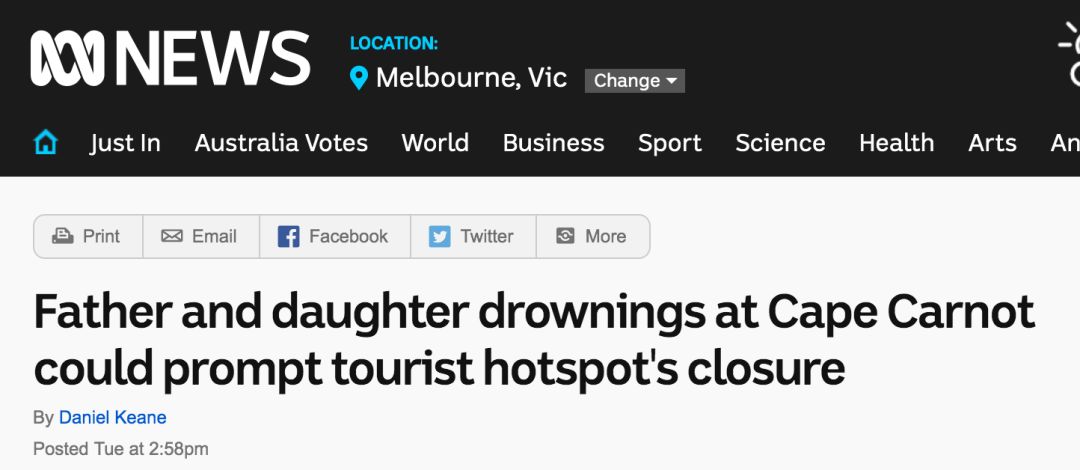Select the Arts menu item
The width and height of the screenshot is (1080, 470).
tap(993, 143)
